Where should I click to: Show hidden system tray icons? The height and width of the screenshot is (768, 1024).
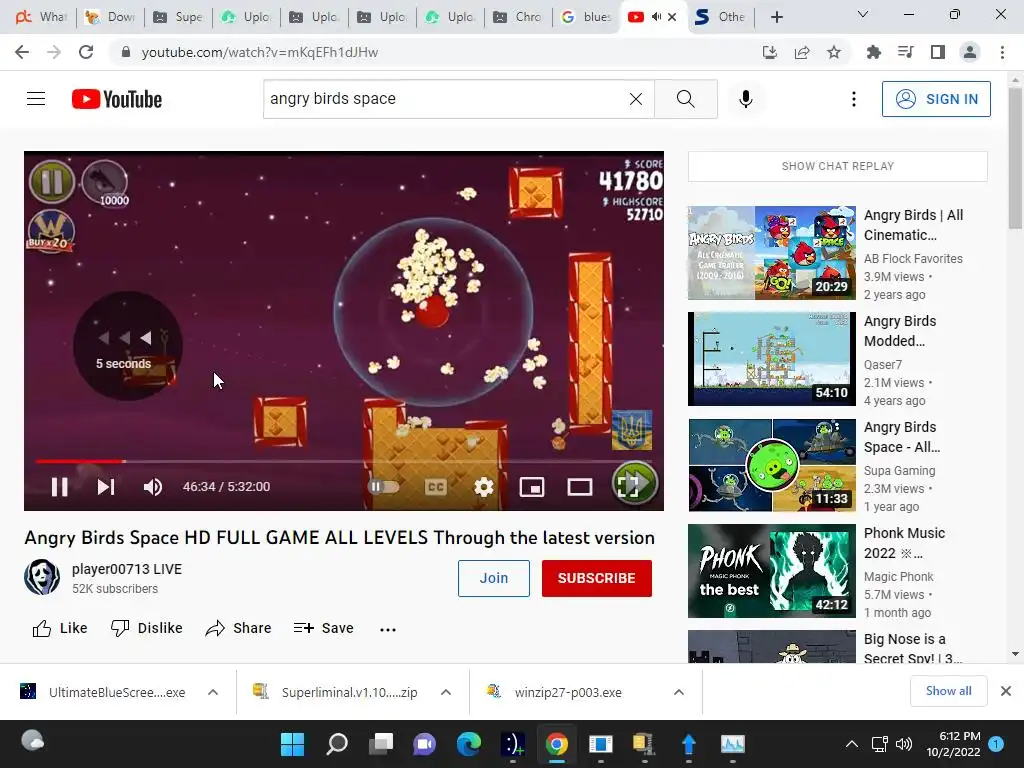tap(852, 744)
